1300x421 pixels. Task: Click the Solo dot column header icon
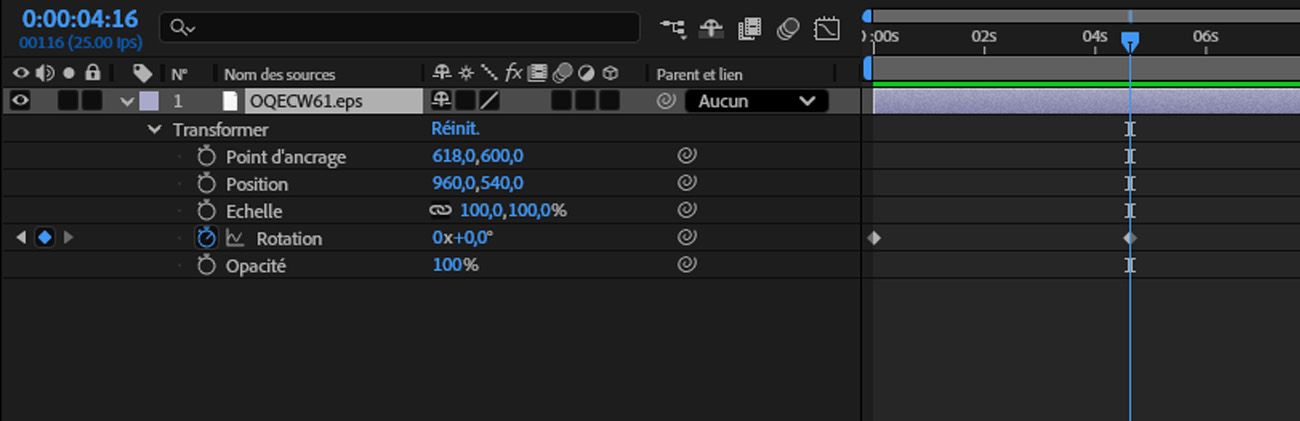(x=69, y=73)
